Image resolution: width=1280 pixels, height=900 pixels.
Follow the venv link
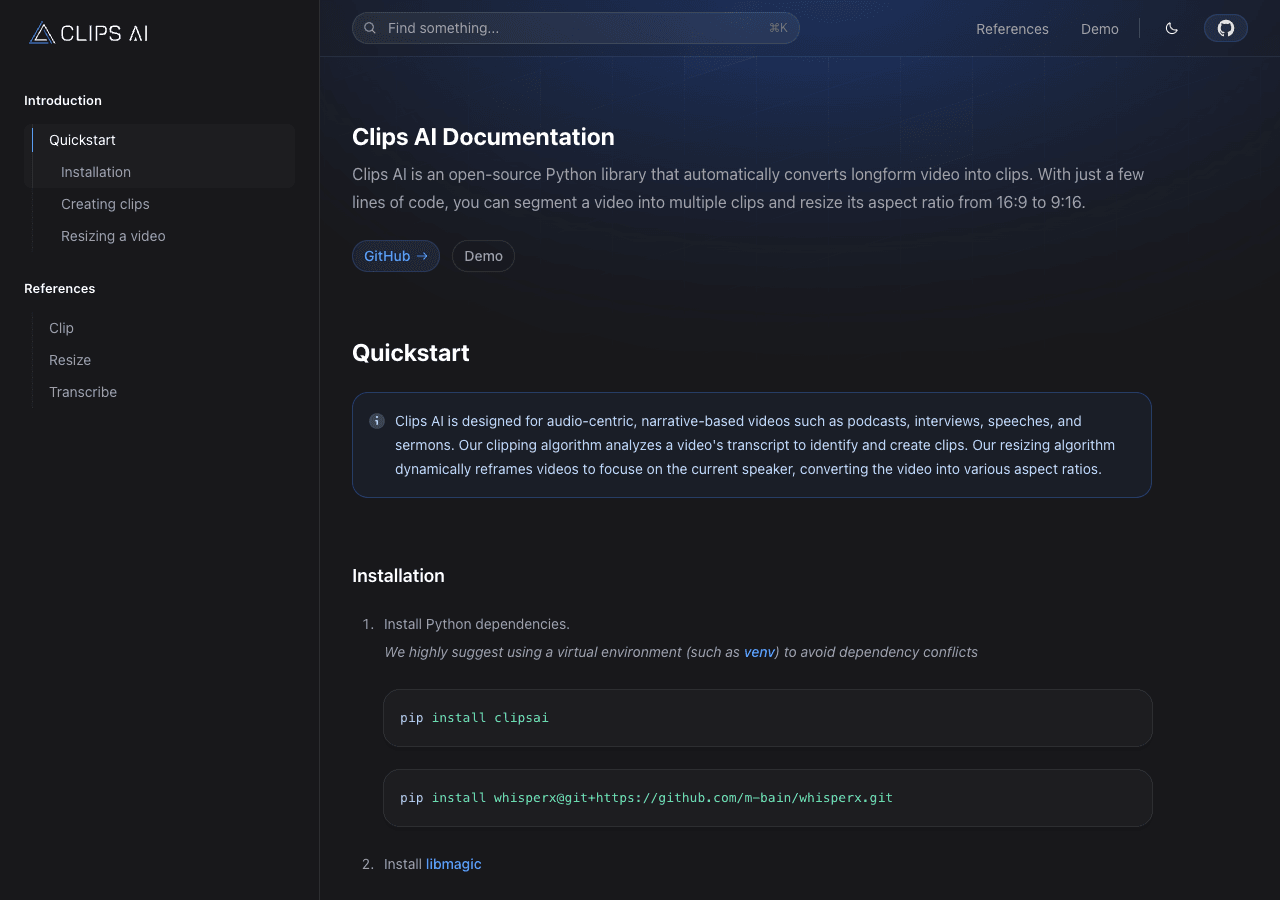pos(759,652)
